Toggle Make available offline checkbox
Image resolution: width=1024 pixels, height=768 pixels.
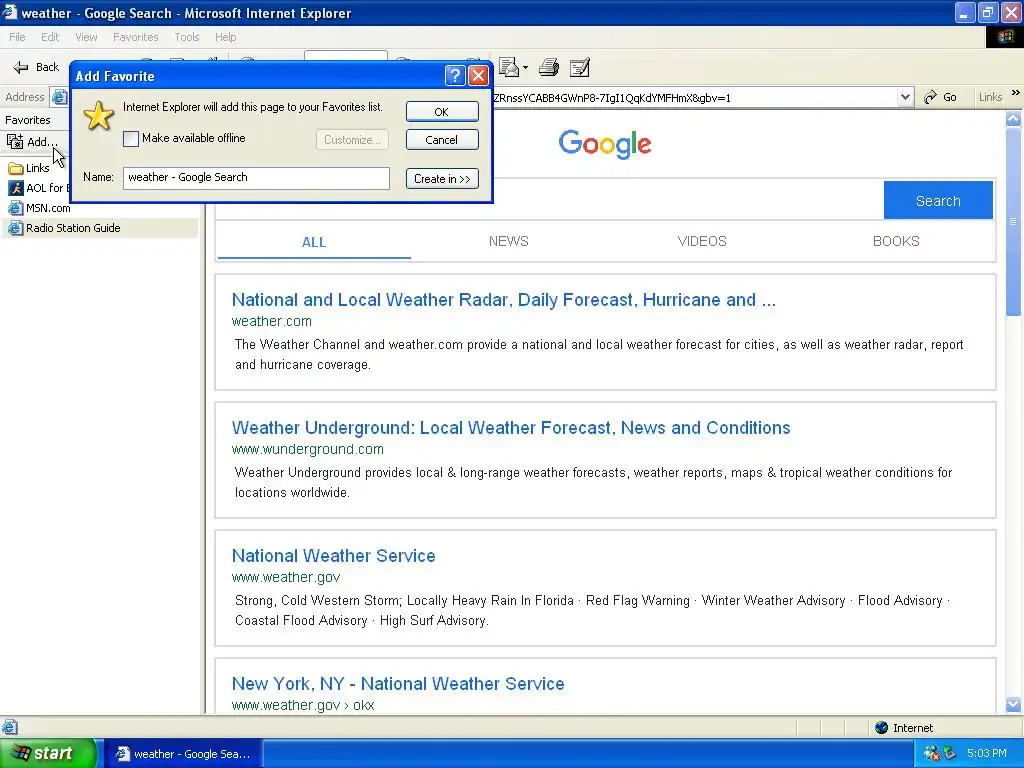(131, 138)
